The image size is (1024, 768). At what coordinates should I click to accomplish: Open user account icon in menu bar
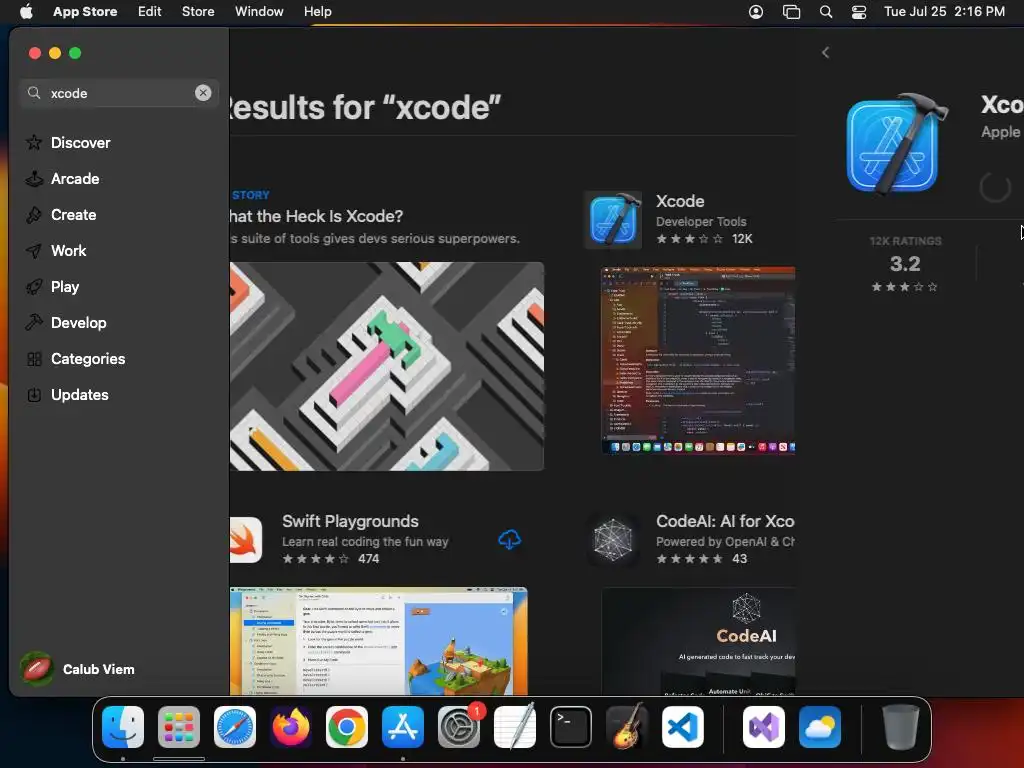(x=756, y=12)
